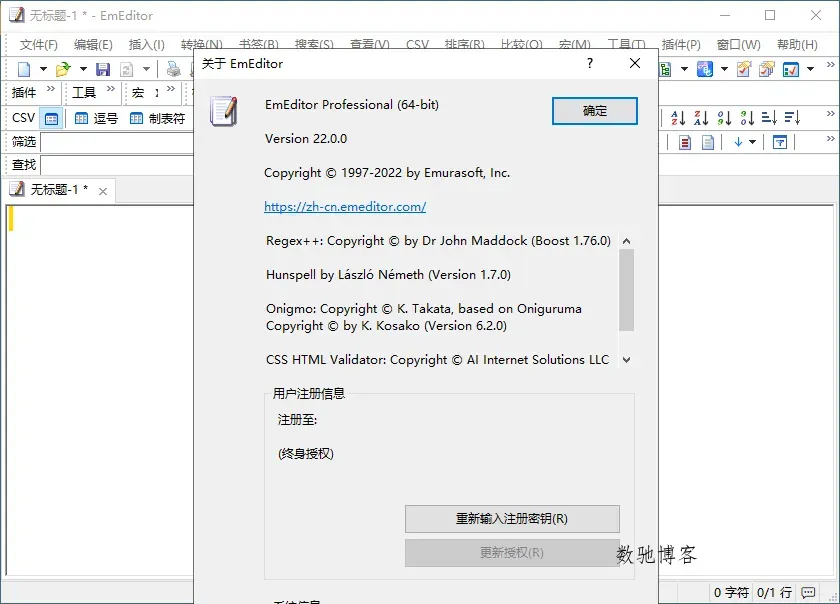Click the filter window funnel icon
This screenshot has height=604, width=840.
780,142
